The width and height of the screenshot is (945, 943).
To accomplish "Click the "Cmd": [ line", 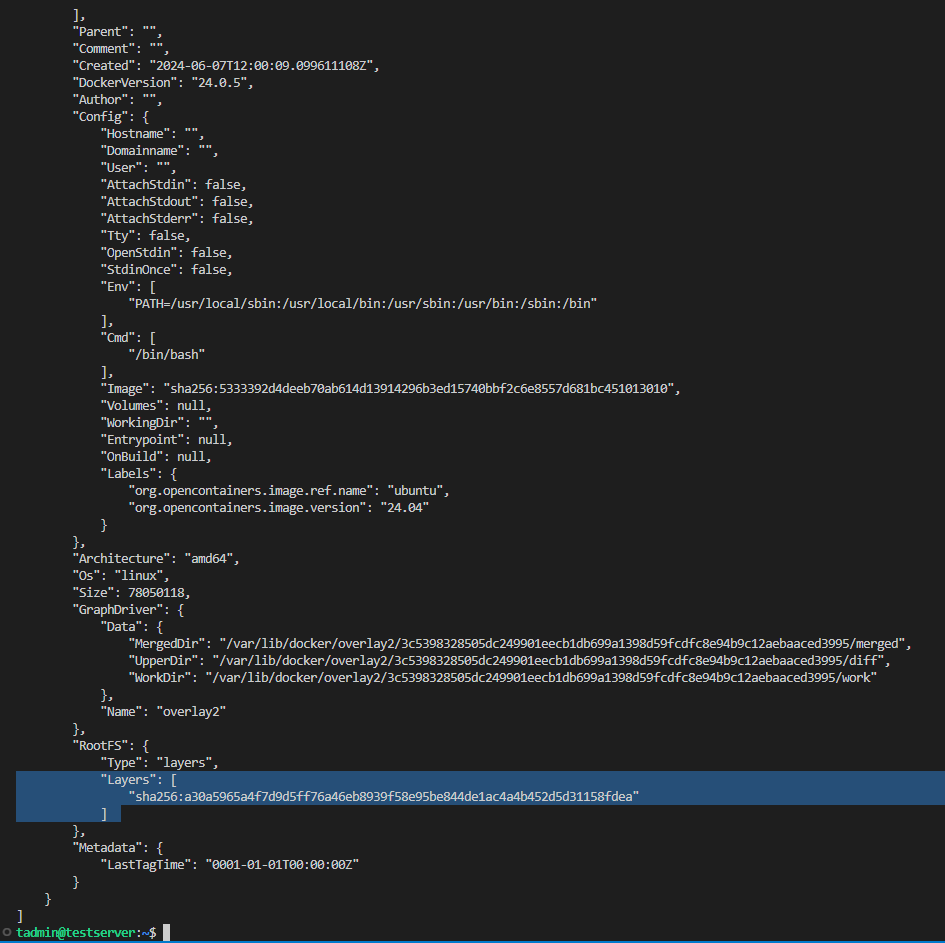I will [128, 337].
